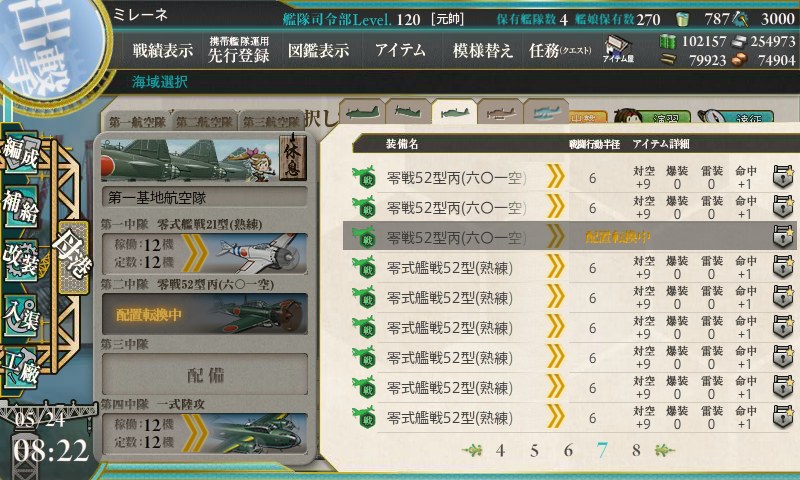Toggle lock on first 零戦52型丙(六〇一空) row
Viewport: 800px width, 480px height.
point(783,177)
